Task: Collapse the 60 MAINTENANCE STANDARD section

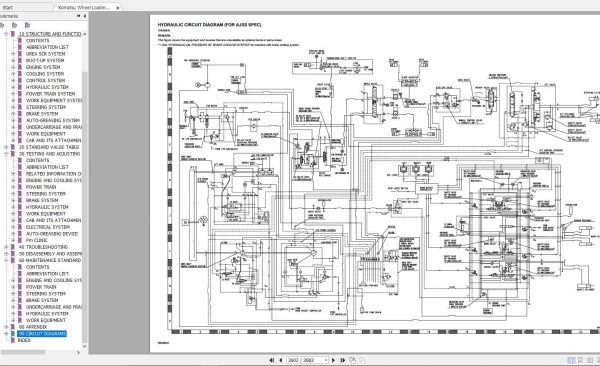Action: click(x=6, y=260)
